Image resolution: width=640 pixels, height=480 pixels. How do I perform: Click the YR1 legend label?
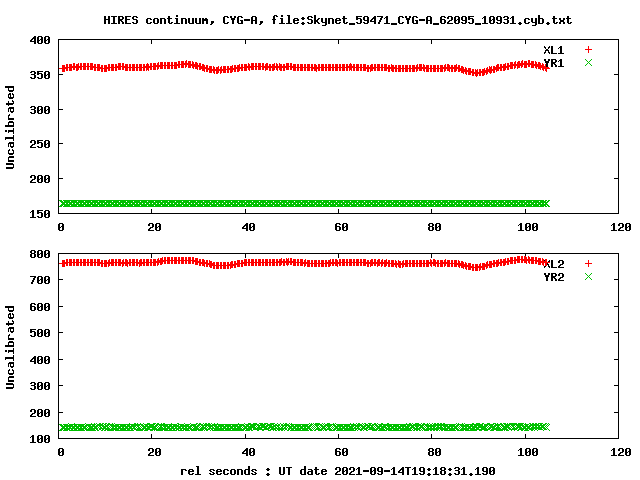(553, 63)
